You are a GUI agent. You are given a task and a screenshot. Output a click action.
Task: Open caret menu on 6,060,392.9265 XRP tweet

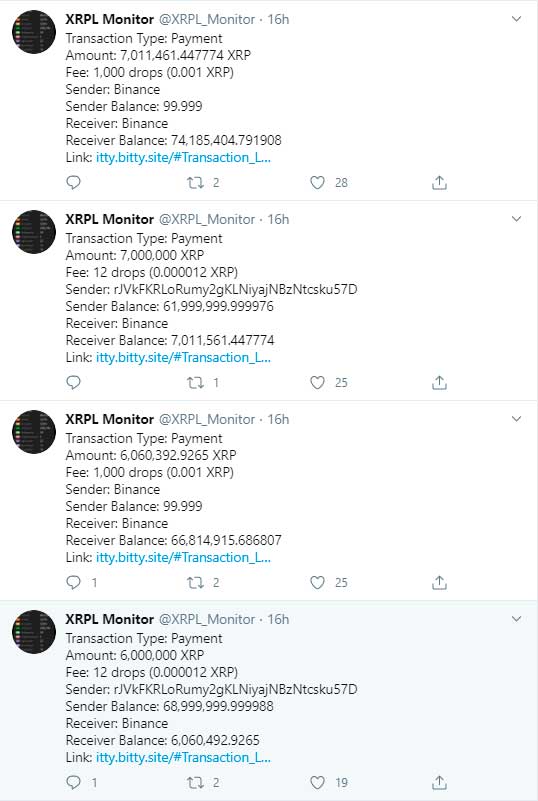pos(517,419)
